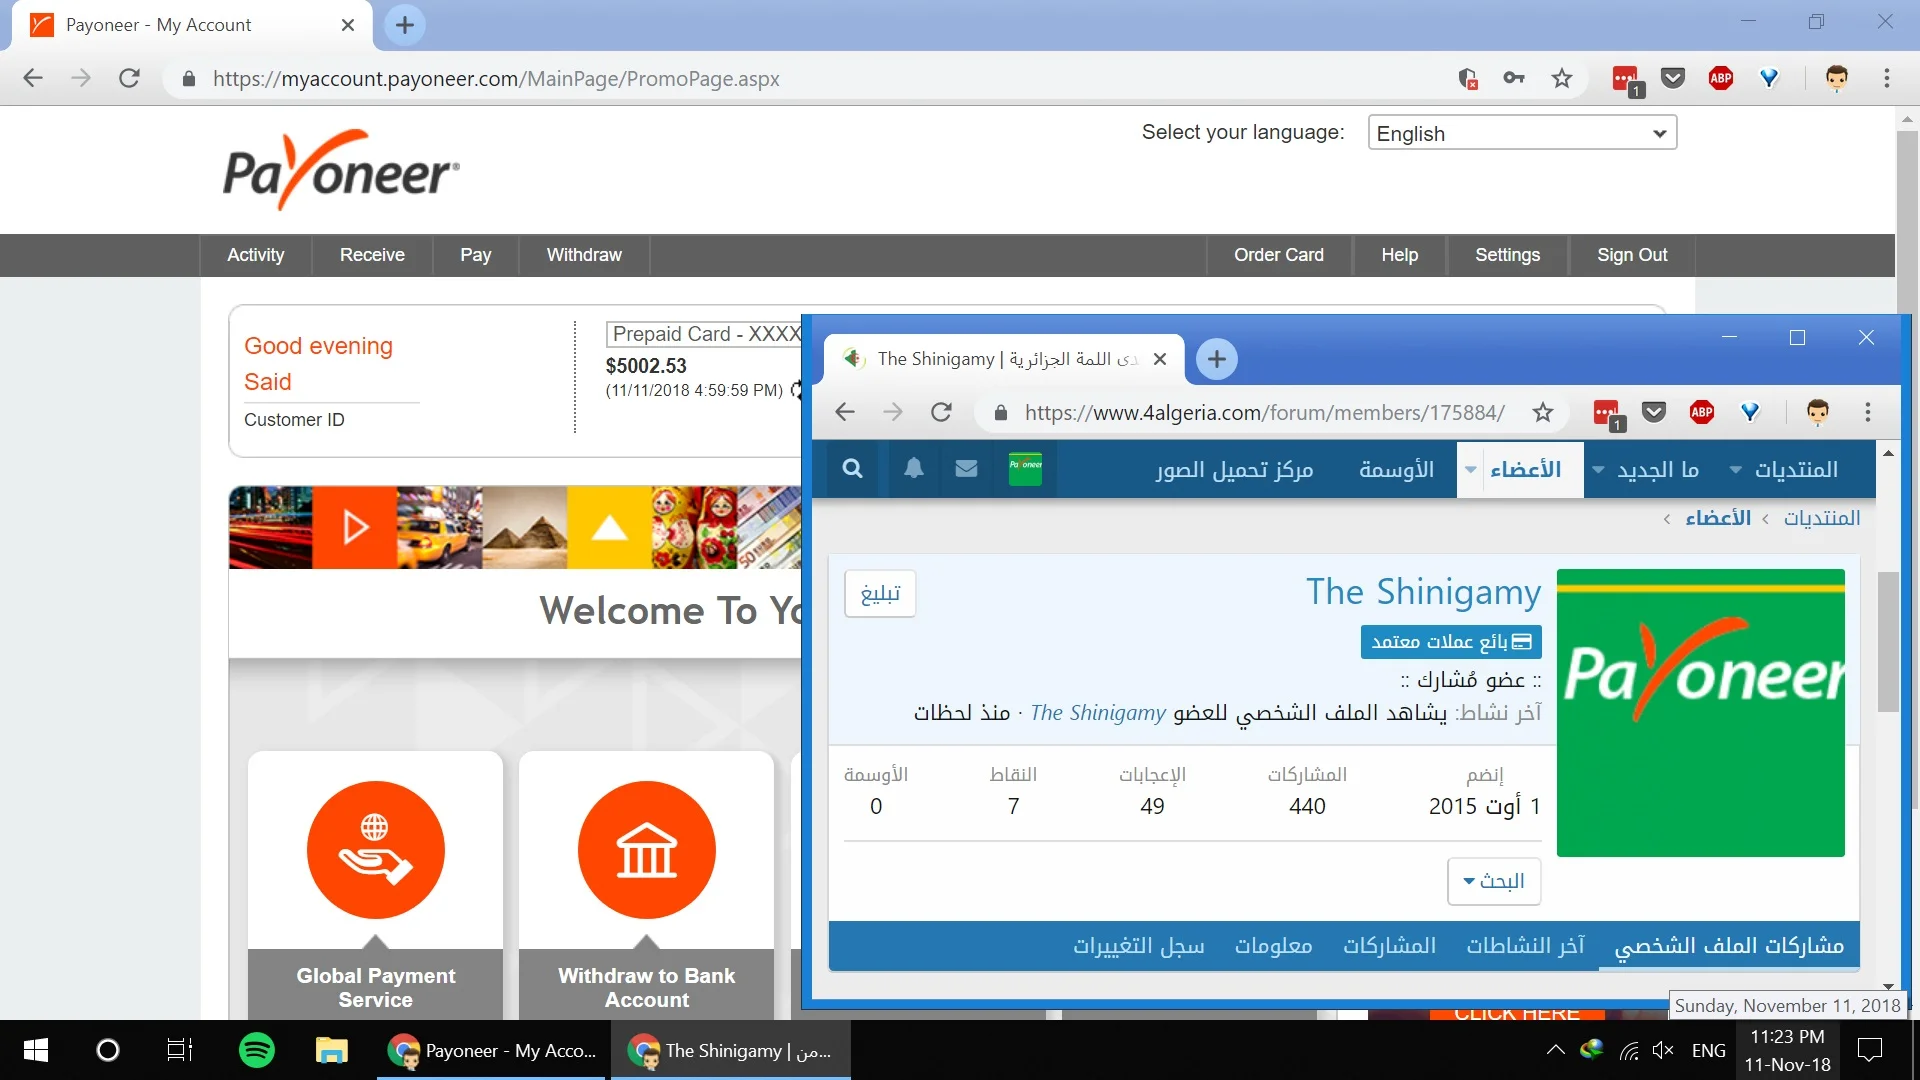Switch to the آخر النشاطات profile tab
The image size is (1920, 1080).
1525,946
